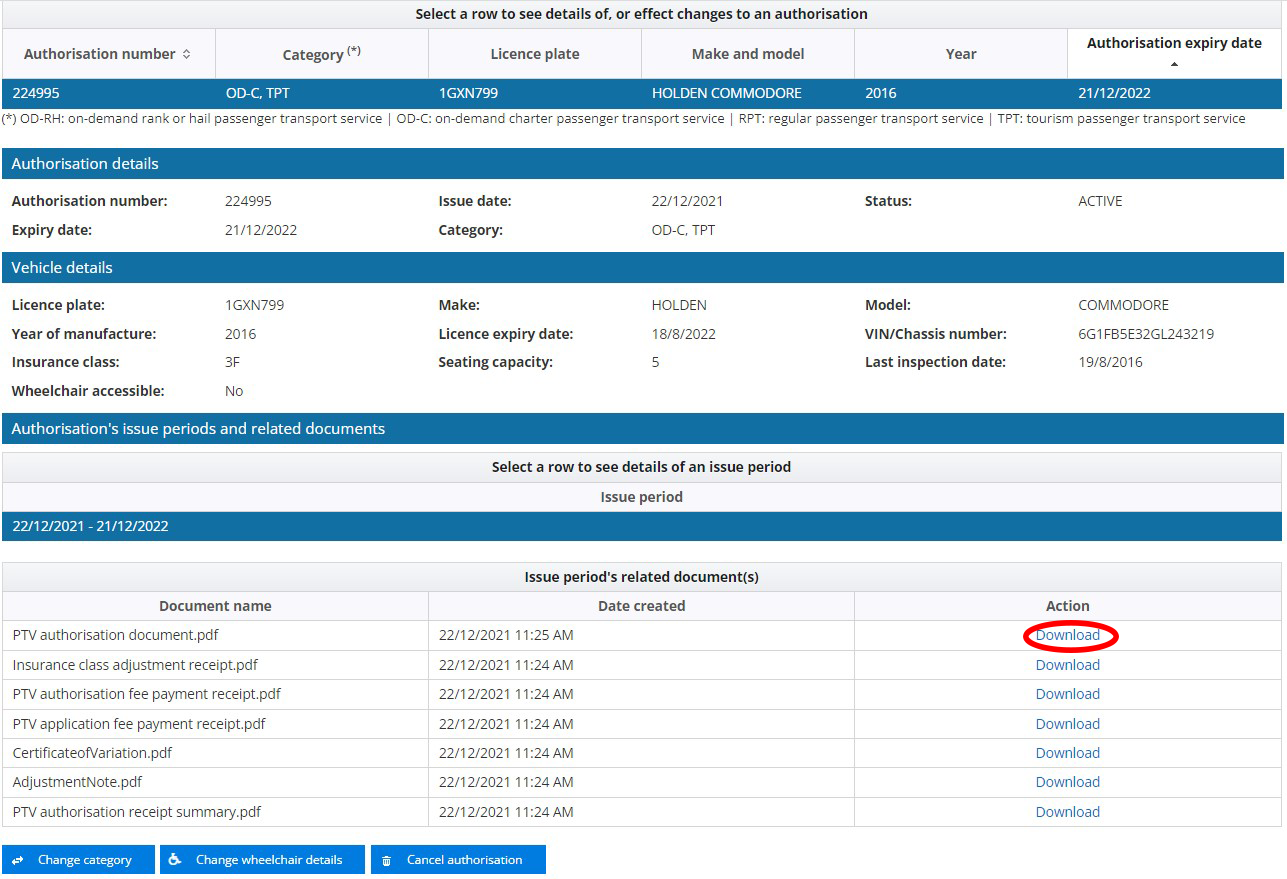Click Document name column header
The image size is (1287, 879).
point(215,606)
